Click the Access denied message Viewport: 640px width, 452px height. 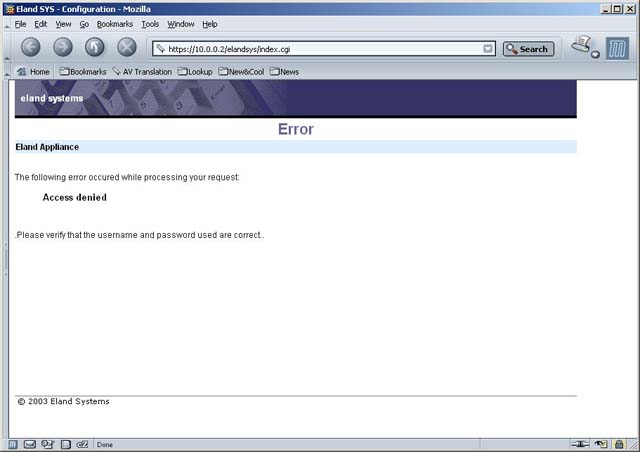[x=75, y=198]
